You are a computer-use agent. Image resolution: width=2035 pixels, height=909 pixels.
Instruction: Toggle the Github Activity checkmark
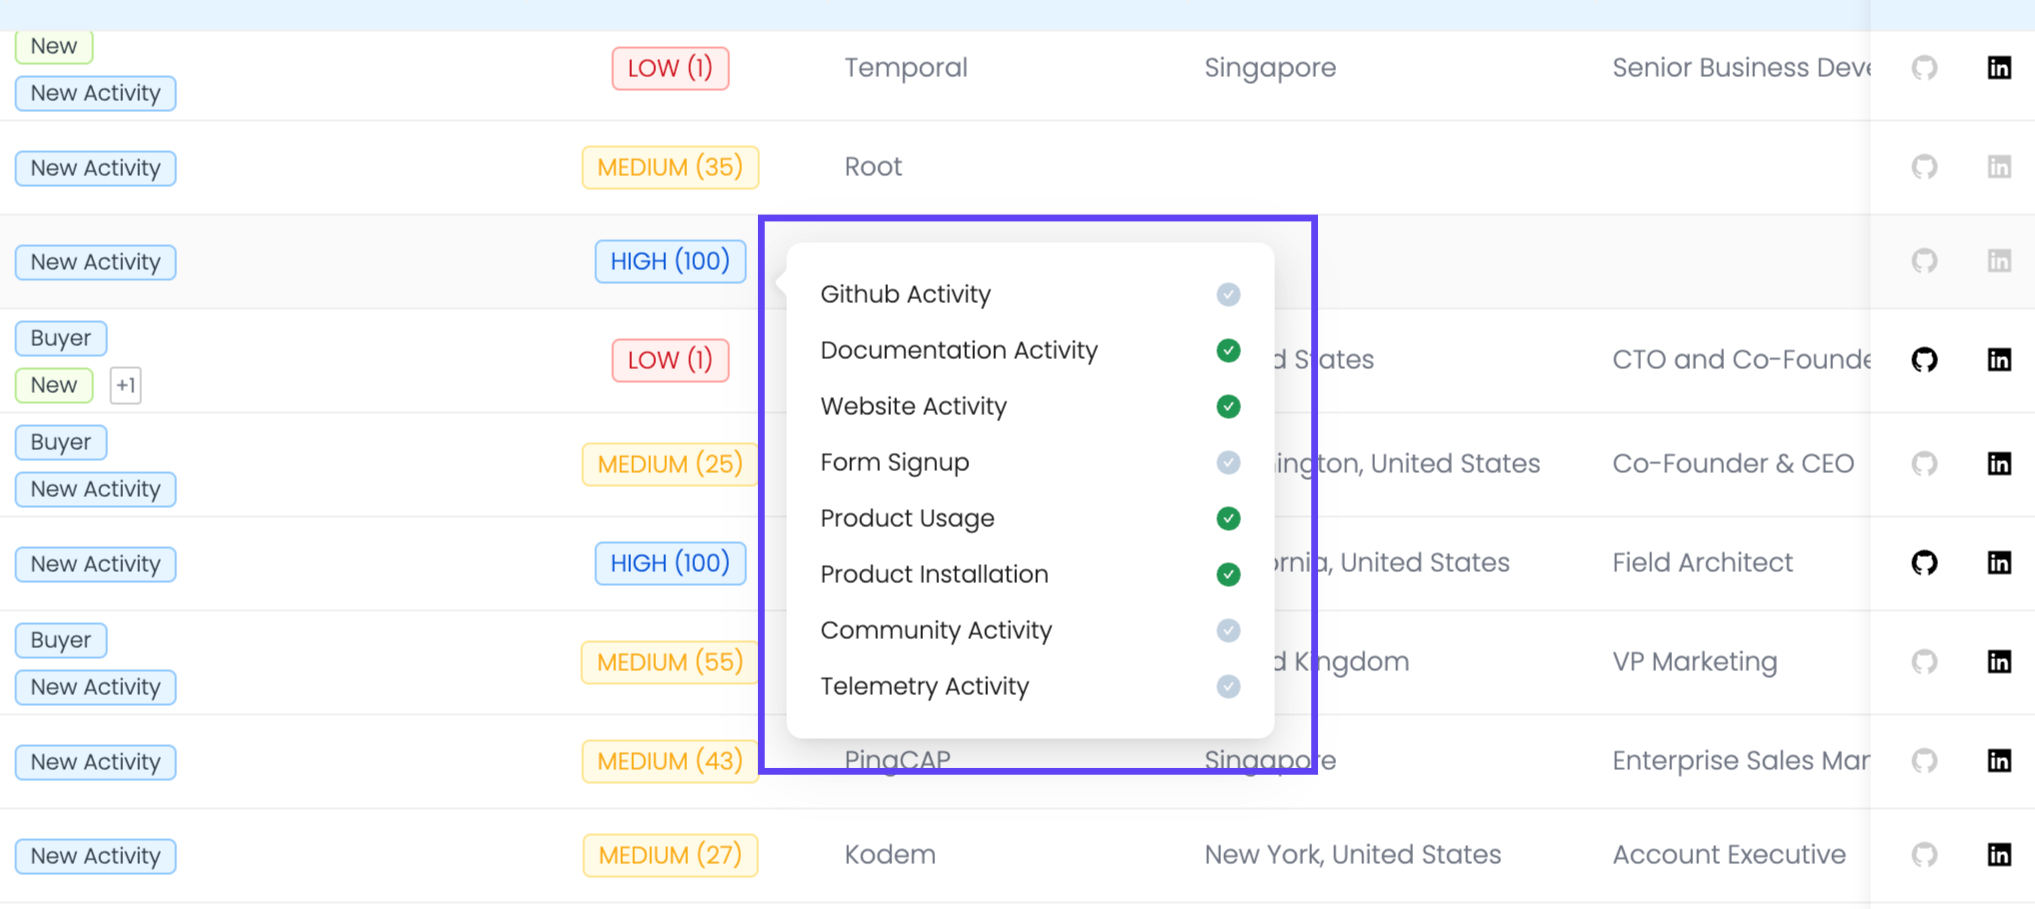pos(1228,294)
